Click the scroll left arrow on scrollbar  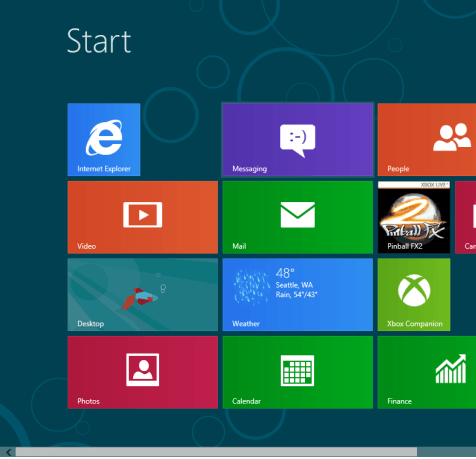[8, 452]
